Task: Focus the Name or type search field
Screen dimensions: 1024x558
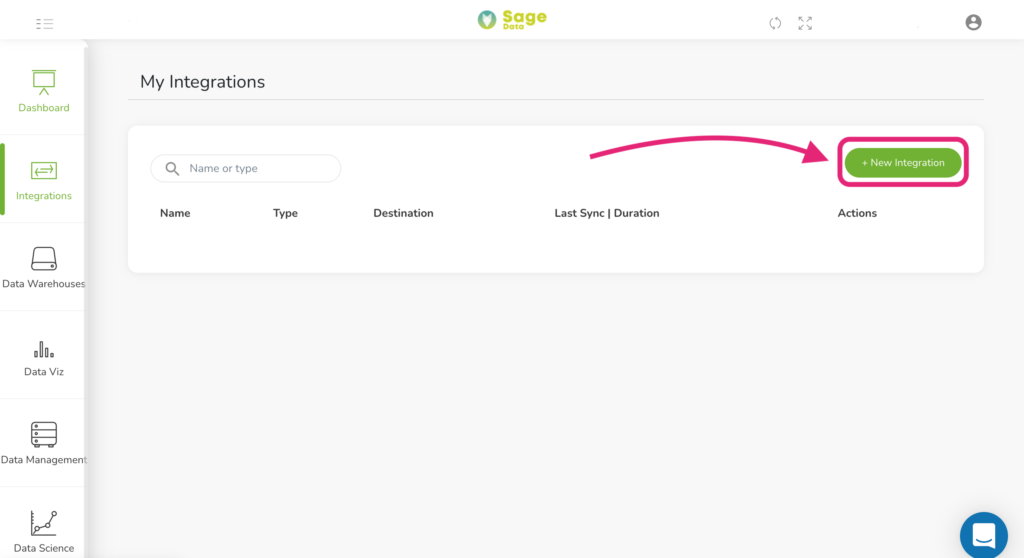Action: click(x=246, y=169)
